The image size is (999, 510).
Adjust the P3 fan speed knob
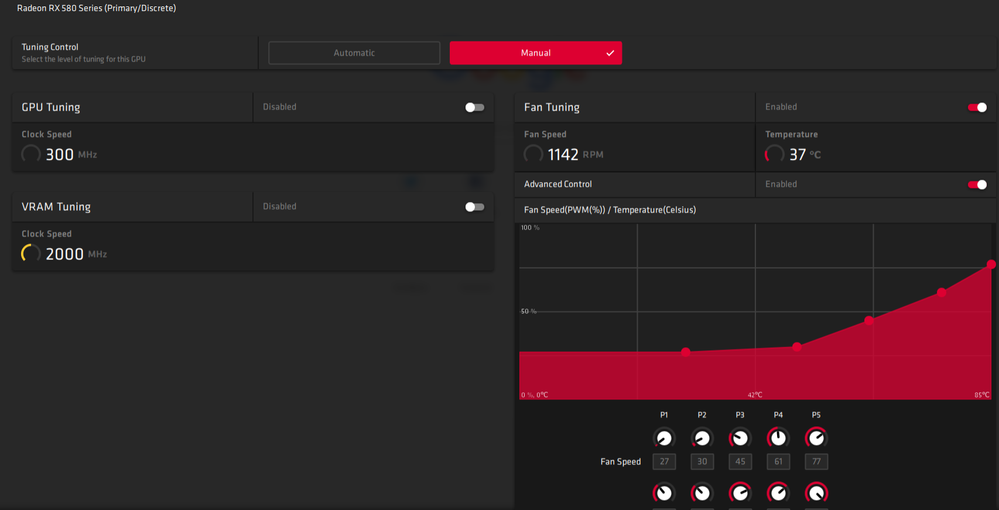coord(740,438)
